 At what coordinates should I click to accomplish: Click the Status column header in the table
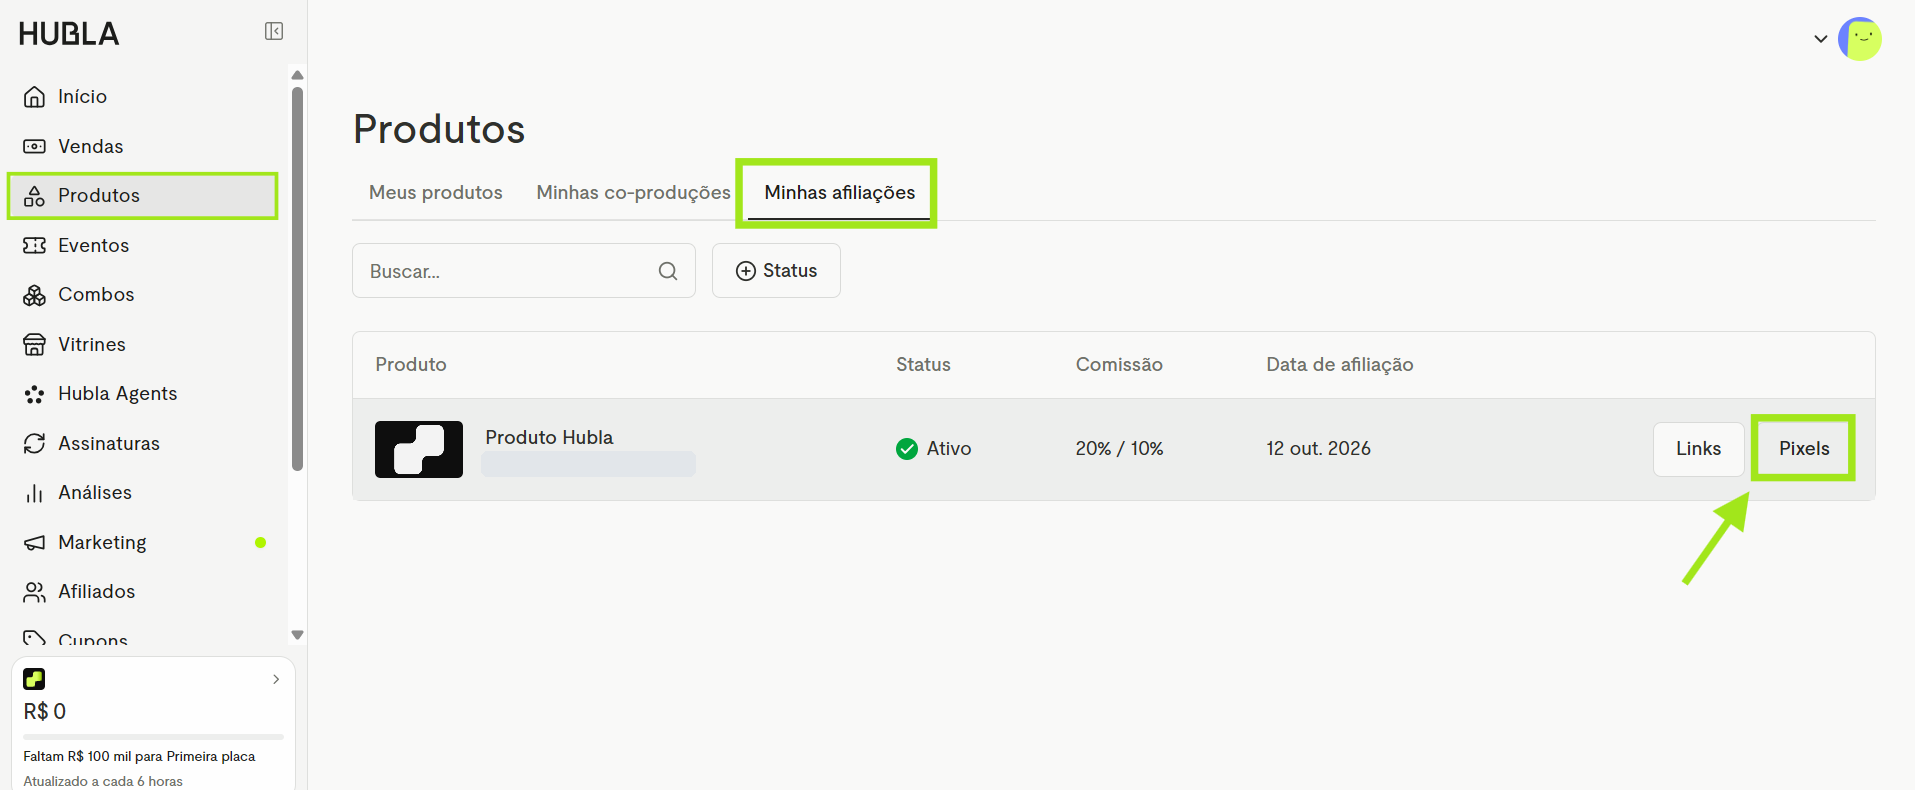[923, 365]
